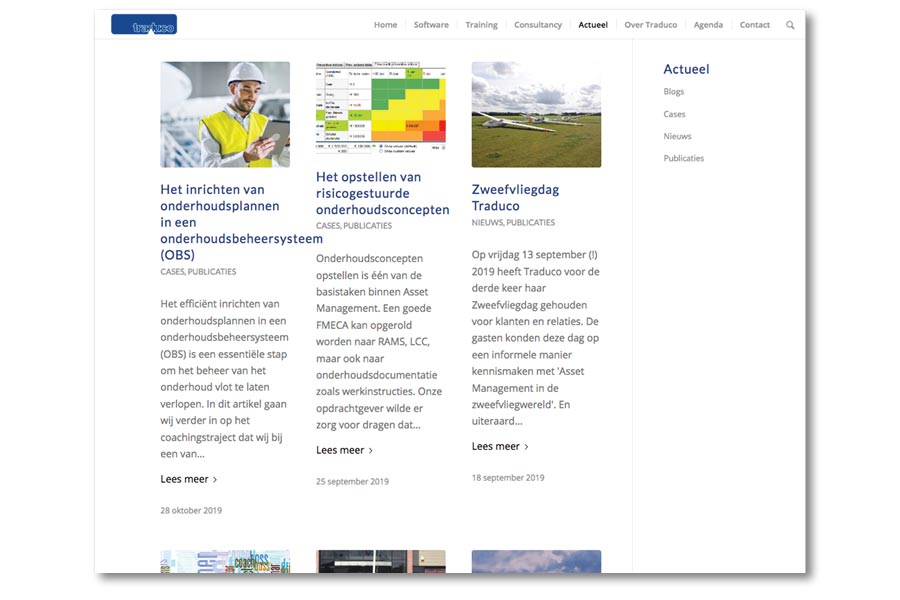
Task: Open the Home menu item
Action: coord(385,25)
